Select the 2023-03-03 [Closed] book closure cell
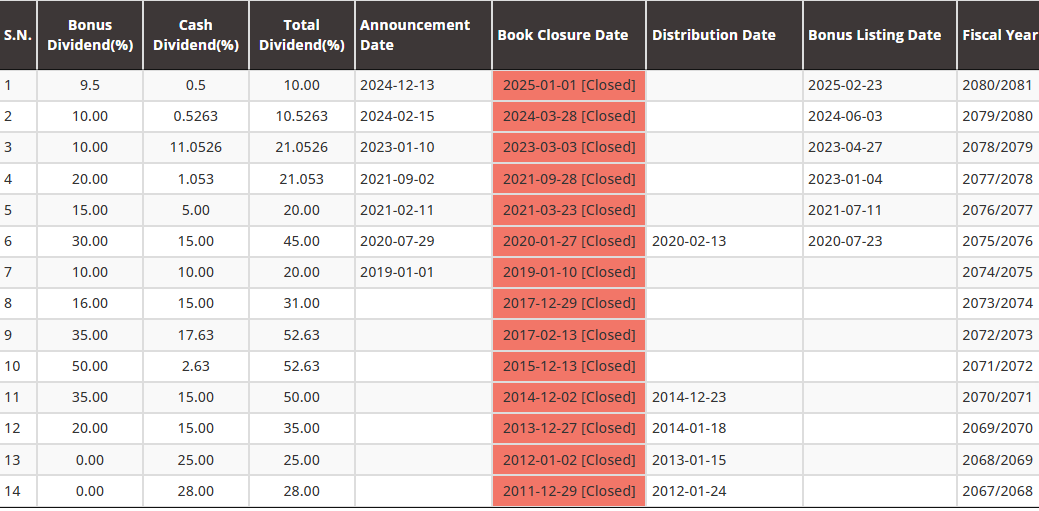Image resolution: width=1039 pixels, height=511 pixels. tap(568, 148)
